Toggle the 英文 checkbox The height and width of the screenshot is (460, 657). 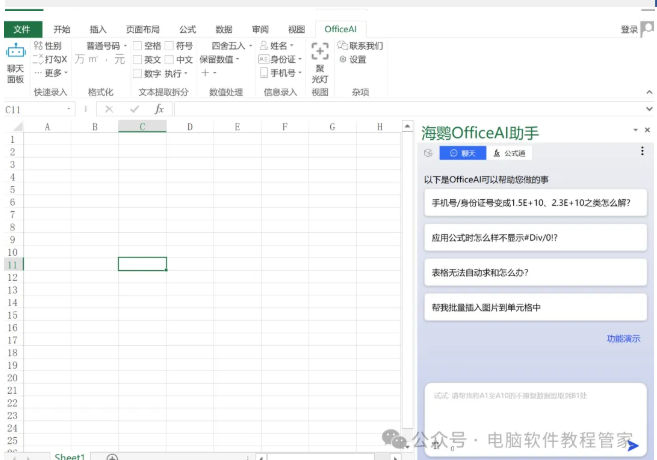(137, 59)
